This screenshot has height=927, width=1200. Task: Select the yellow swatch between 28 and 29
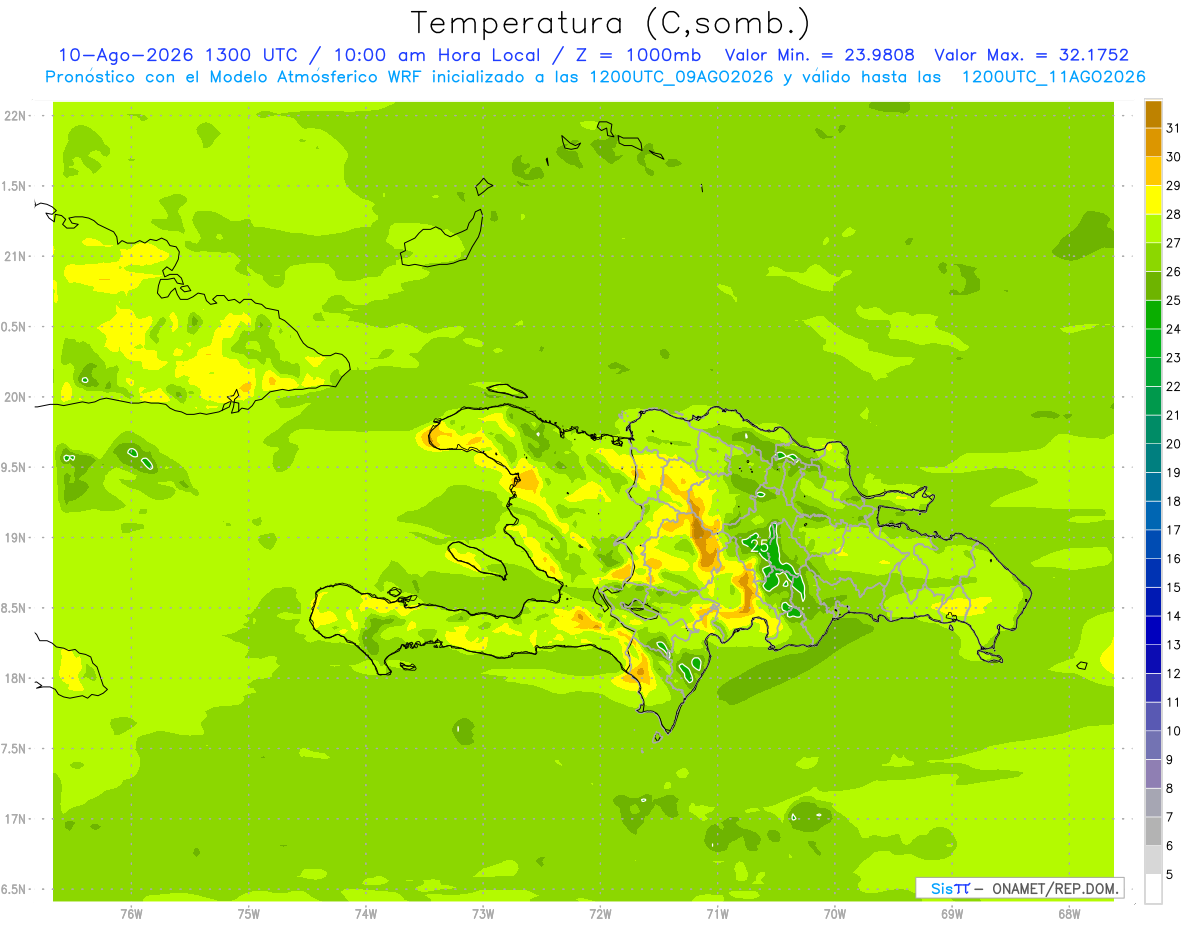click(1153, 199)
